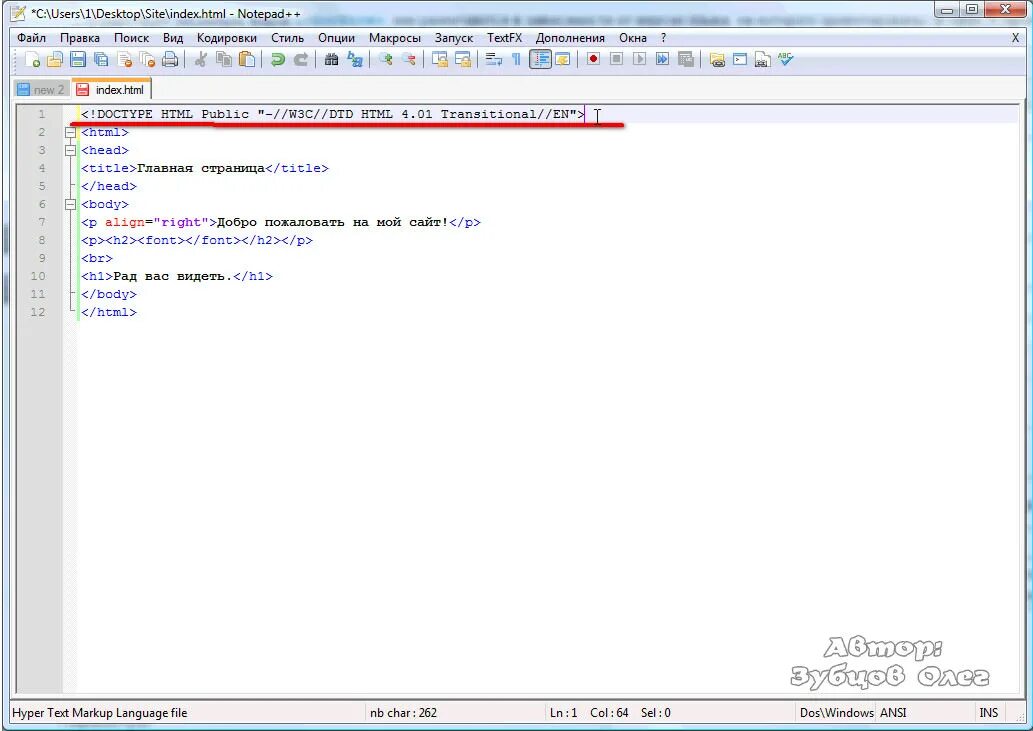Run spell check with the ABC toolbar icon

787,59
